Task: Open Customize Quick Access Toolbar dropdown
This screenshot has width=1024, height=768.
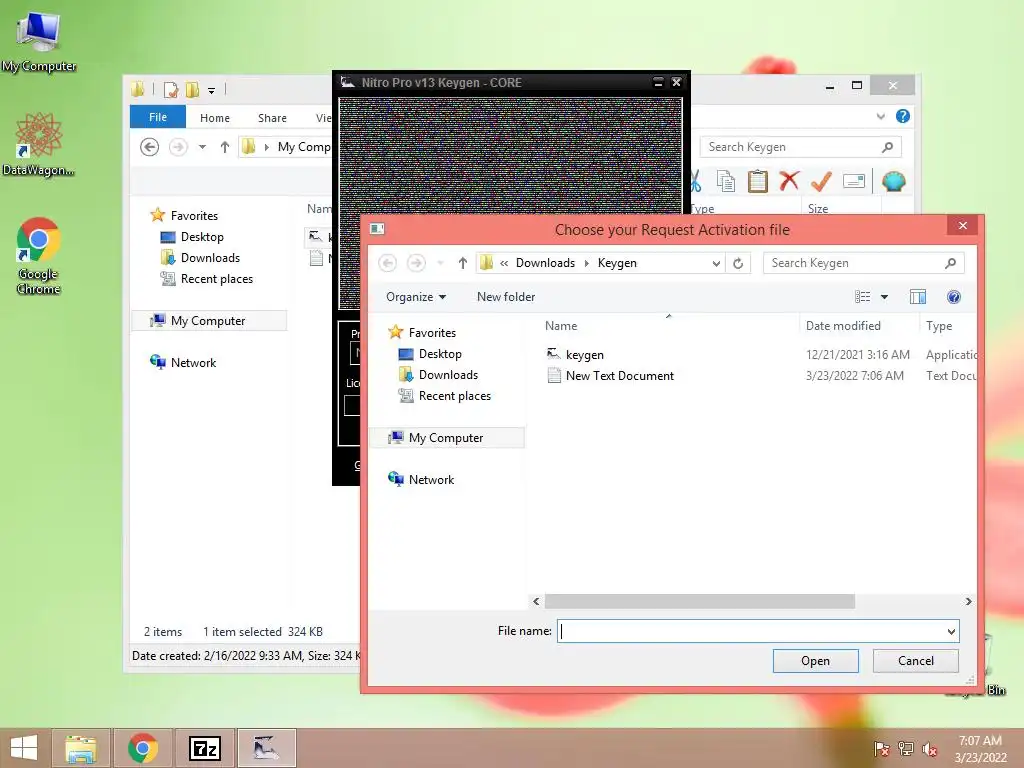Action: (212, 90)
